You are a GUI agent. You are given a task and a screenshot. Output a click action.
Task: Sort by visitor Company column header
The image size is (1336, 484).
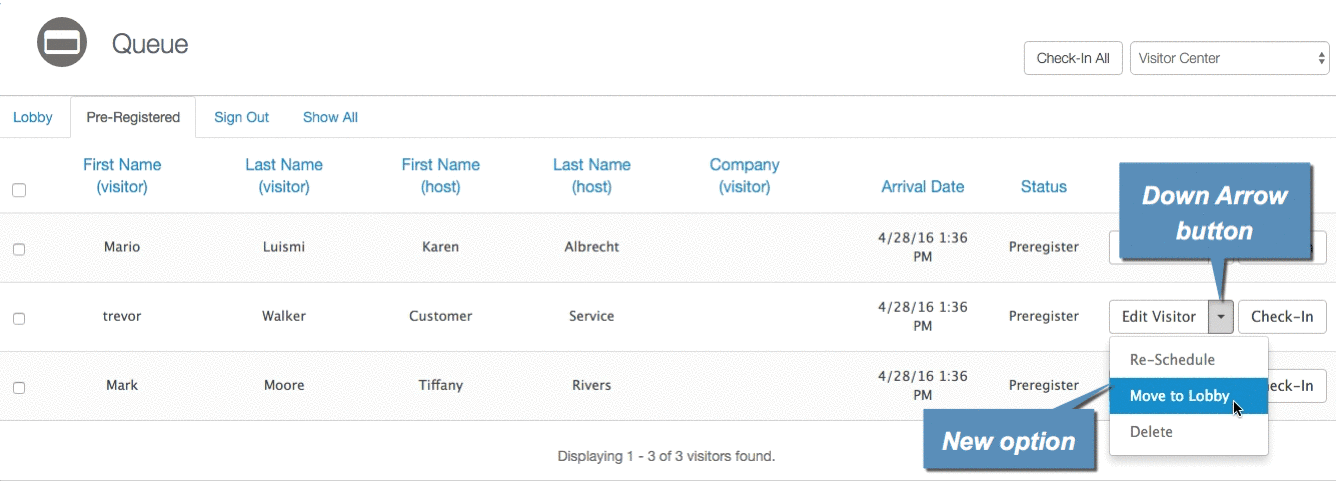(744, 175)
